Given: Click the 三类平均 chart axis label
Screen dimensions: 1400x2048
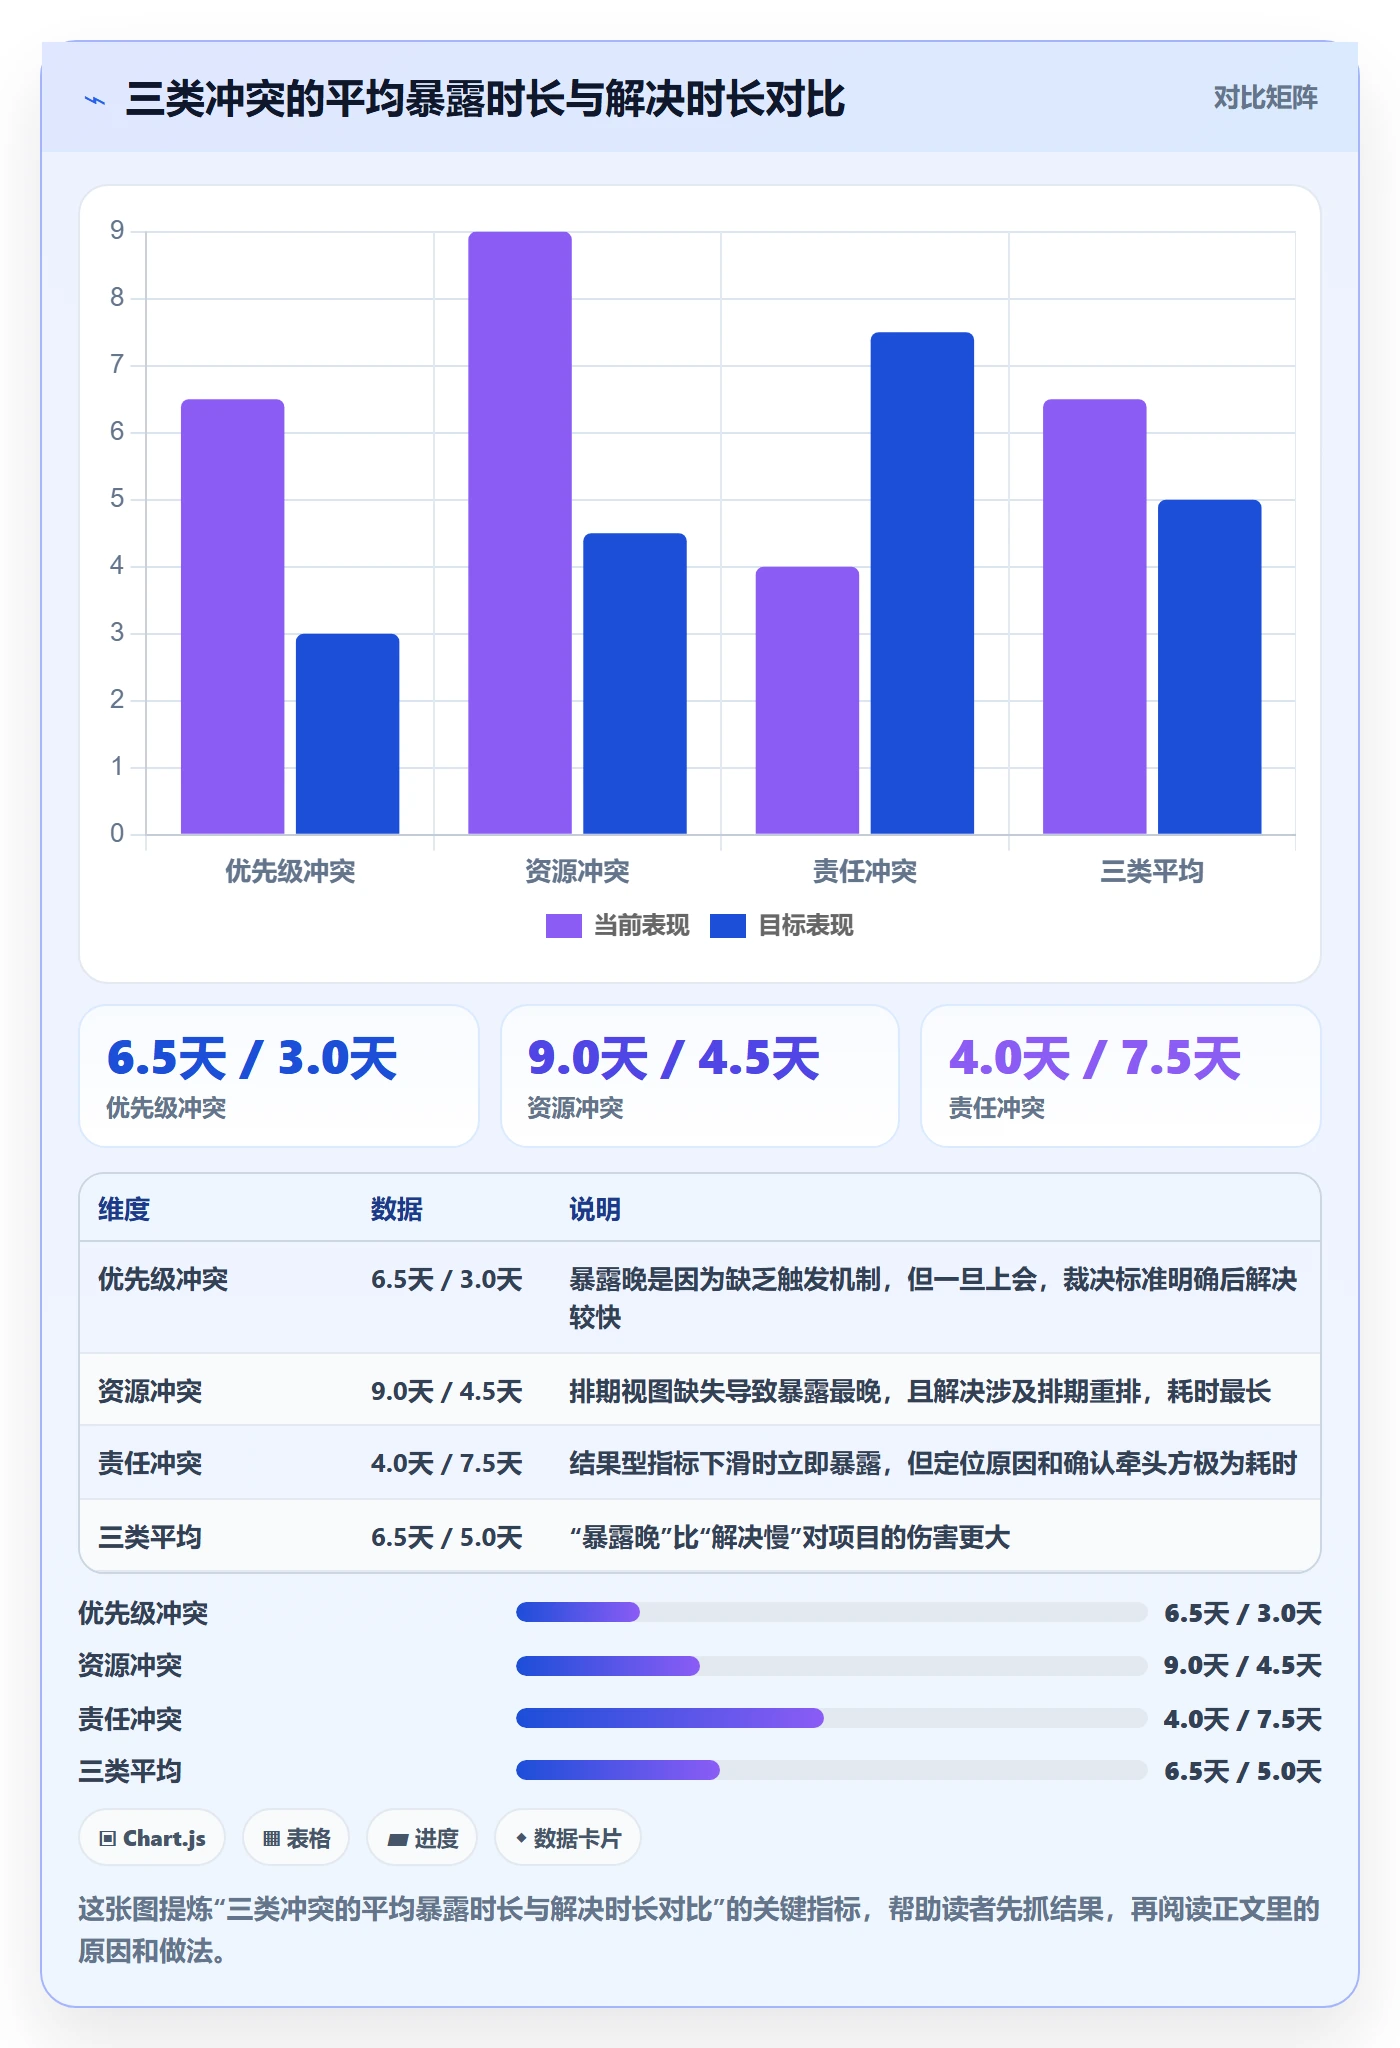Looking at the screenshot, I should [x=1152, y=871].
